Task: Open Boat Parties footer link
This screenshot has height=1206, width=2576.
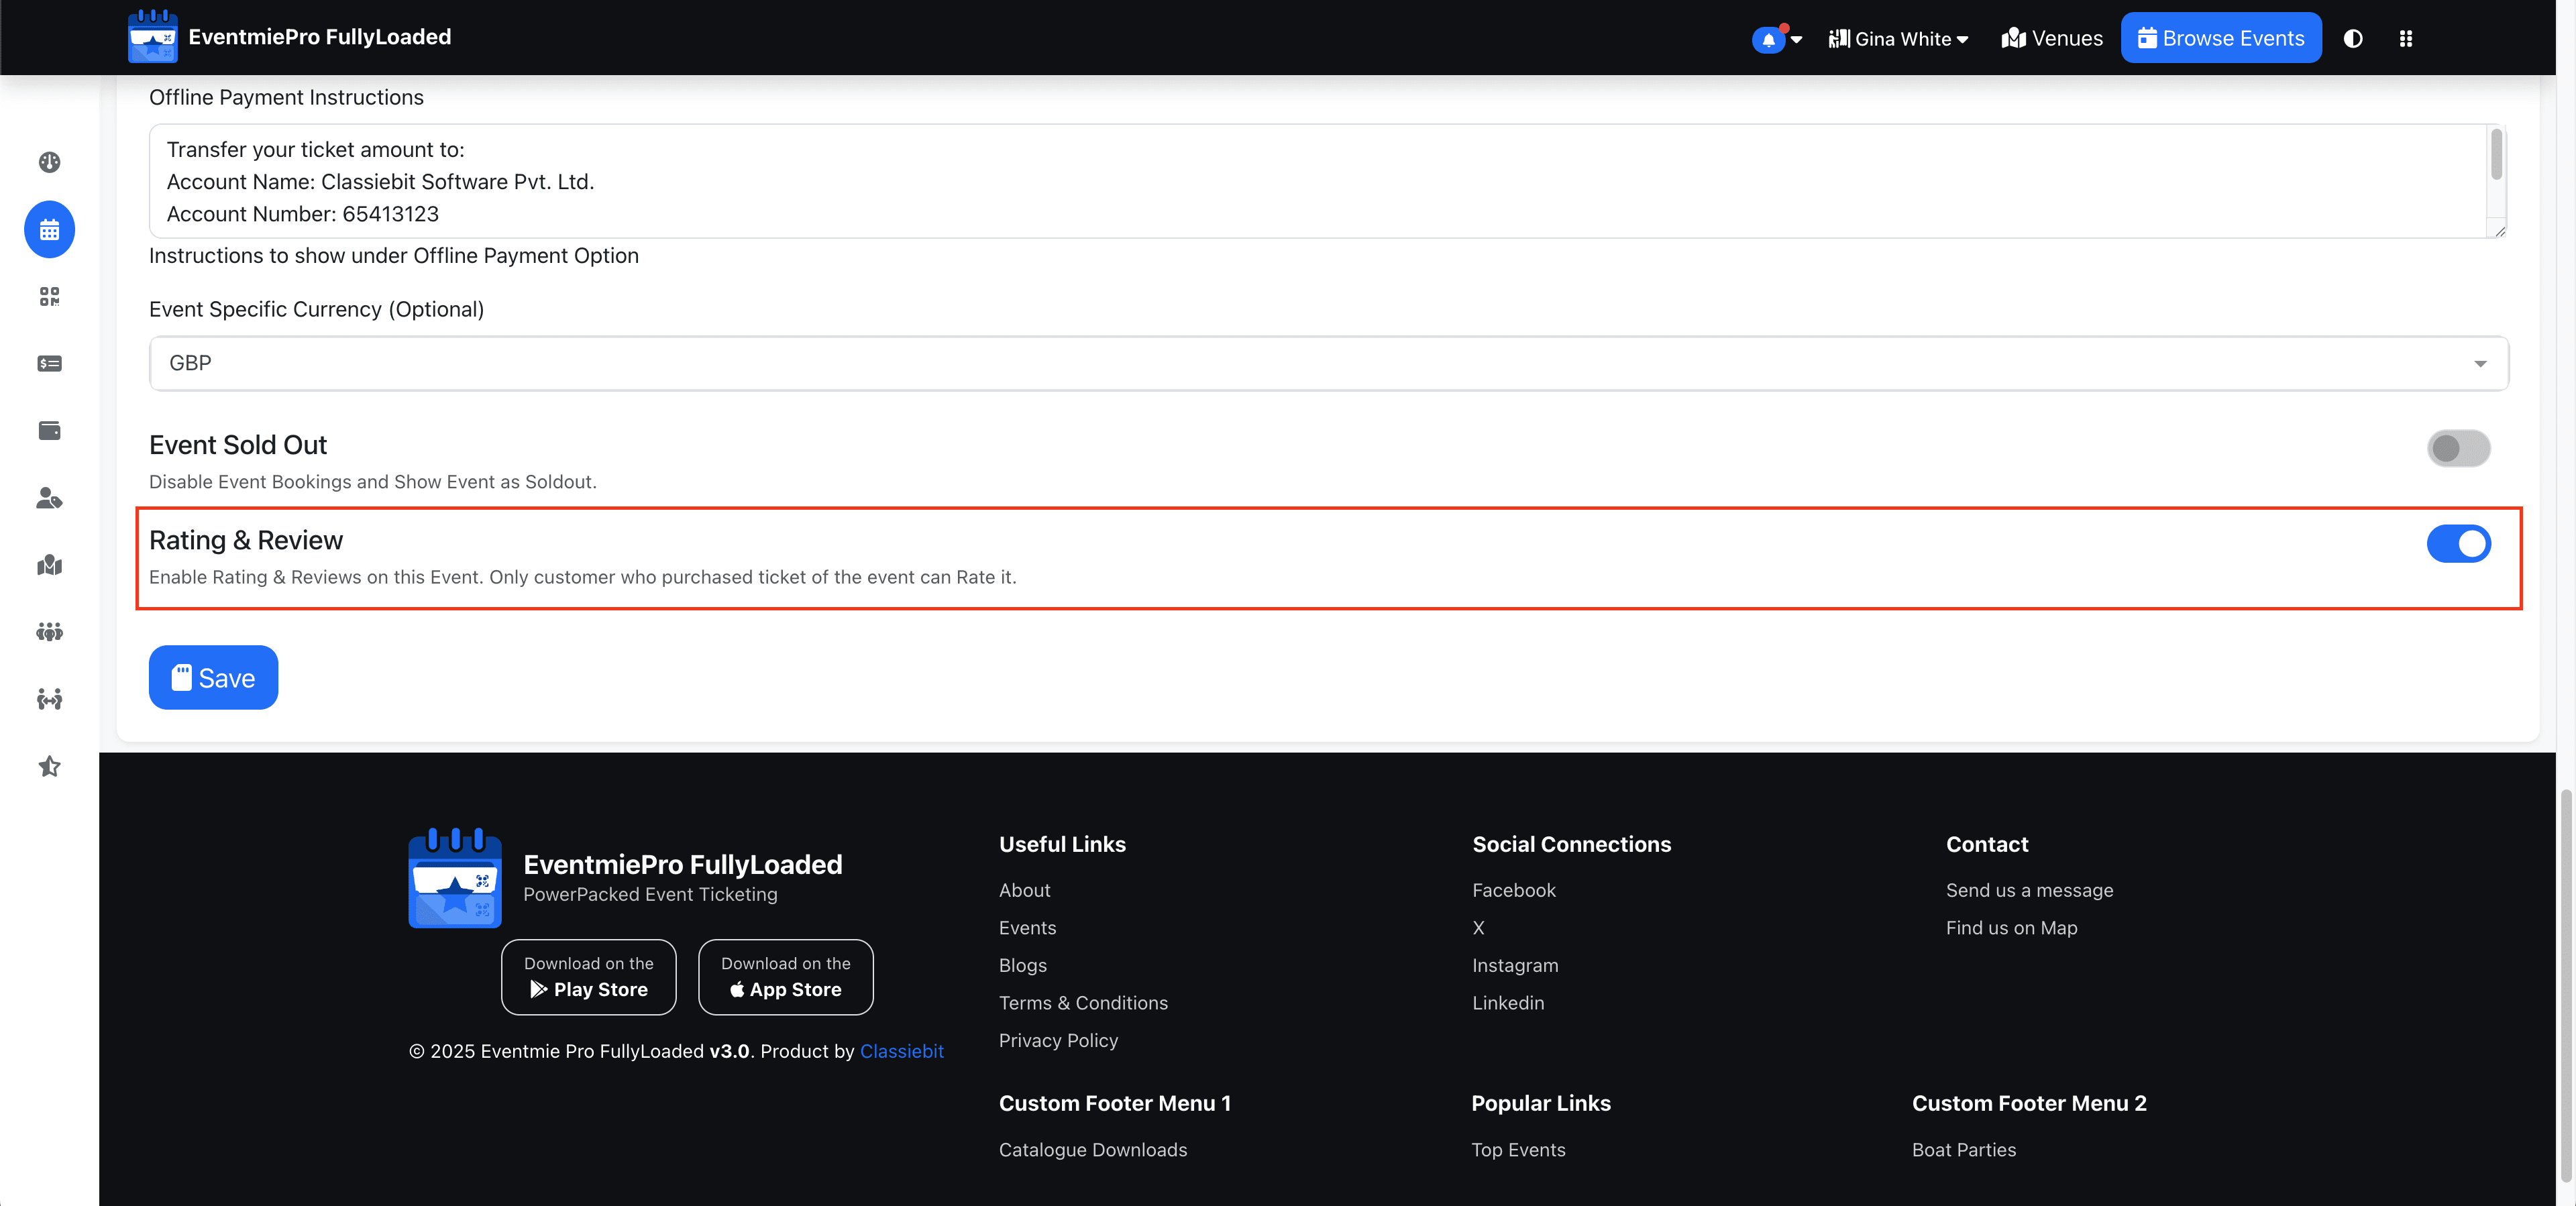Action: click(1963, 1149)
